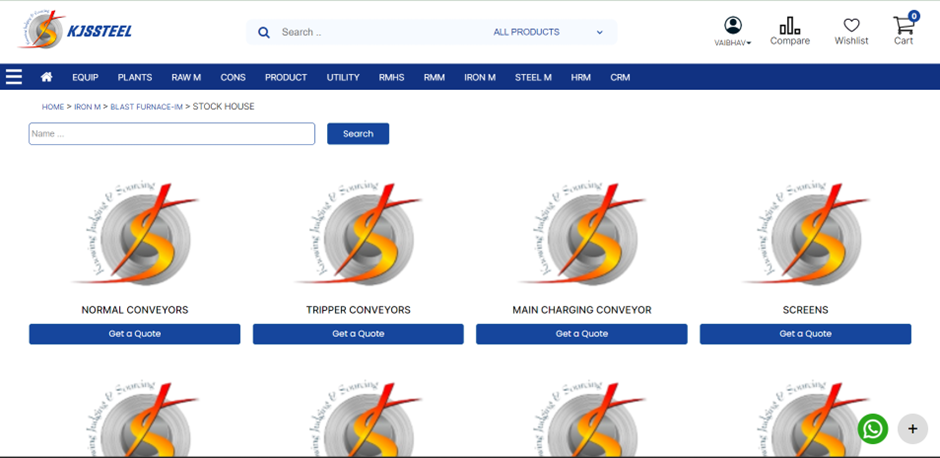Open the UTILITY menu
The image size is (940, 458).
(343, 77)
